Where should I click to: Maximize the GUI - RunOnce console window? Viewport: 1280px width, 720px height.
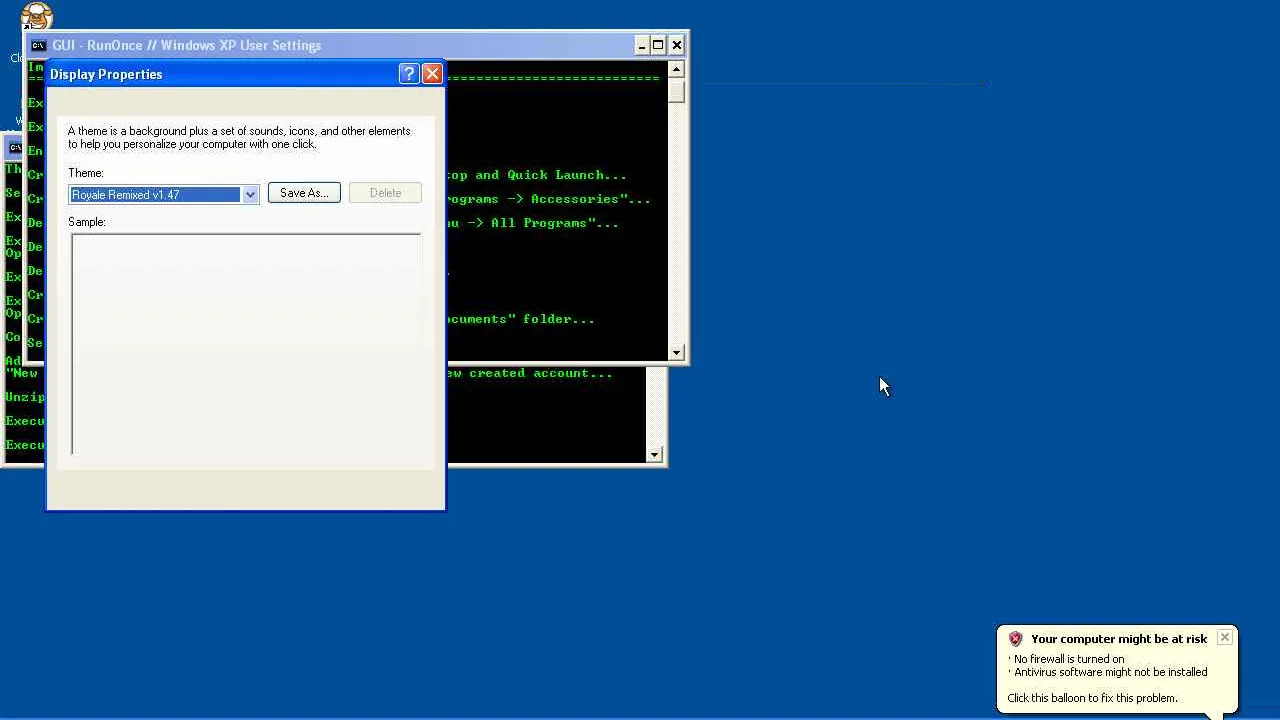point(659,45)
